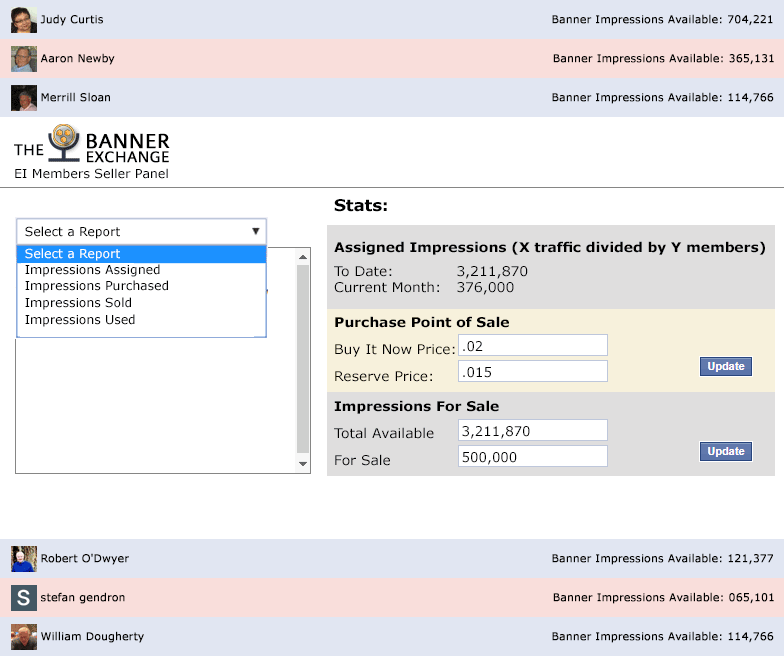Click the To Date value 3,211,870
Image resolution: width=784 pixels, height=656 pixels.
[x=492, y=272]
